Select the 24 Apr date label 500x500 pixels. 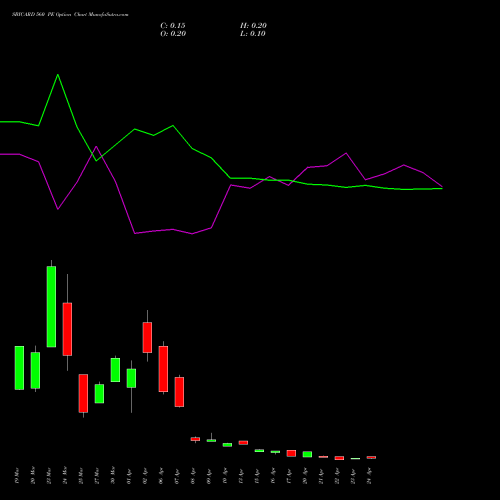369,477
